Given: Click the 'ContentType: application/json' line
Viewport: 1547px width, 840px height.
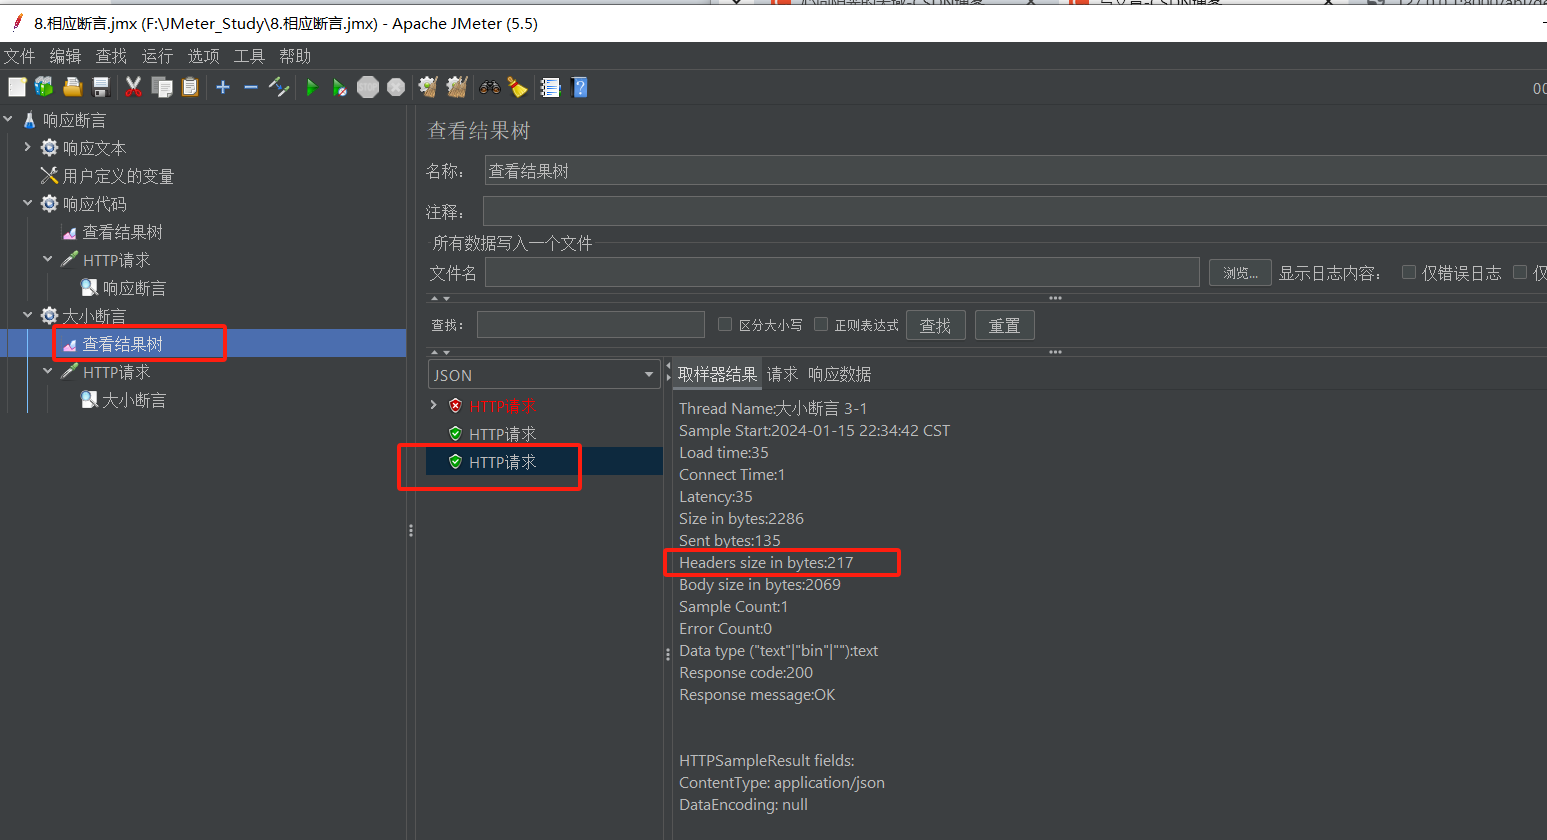Looking at the screenshot, I should [782, 782].
